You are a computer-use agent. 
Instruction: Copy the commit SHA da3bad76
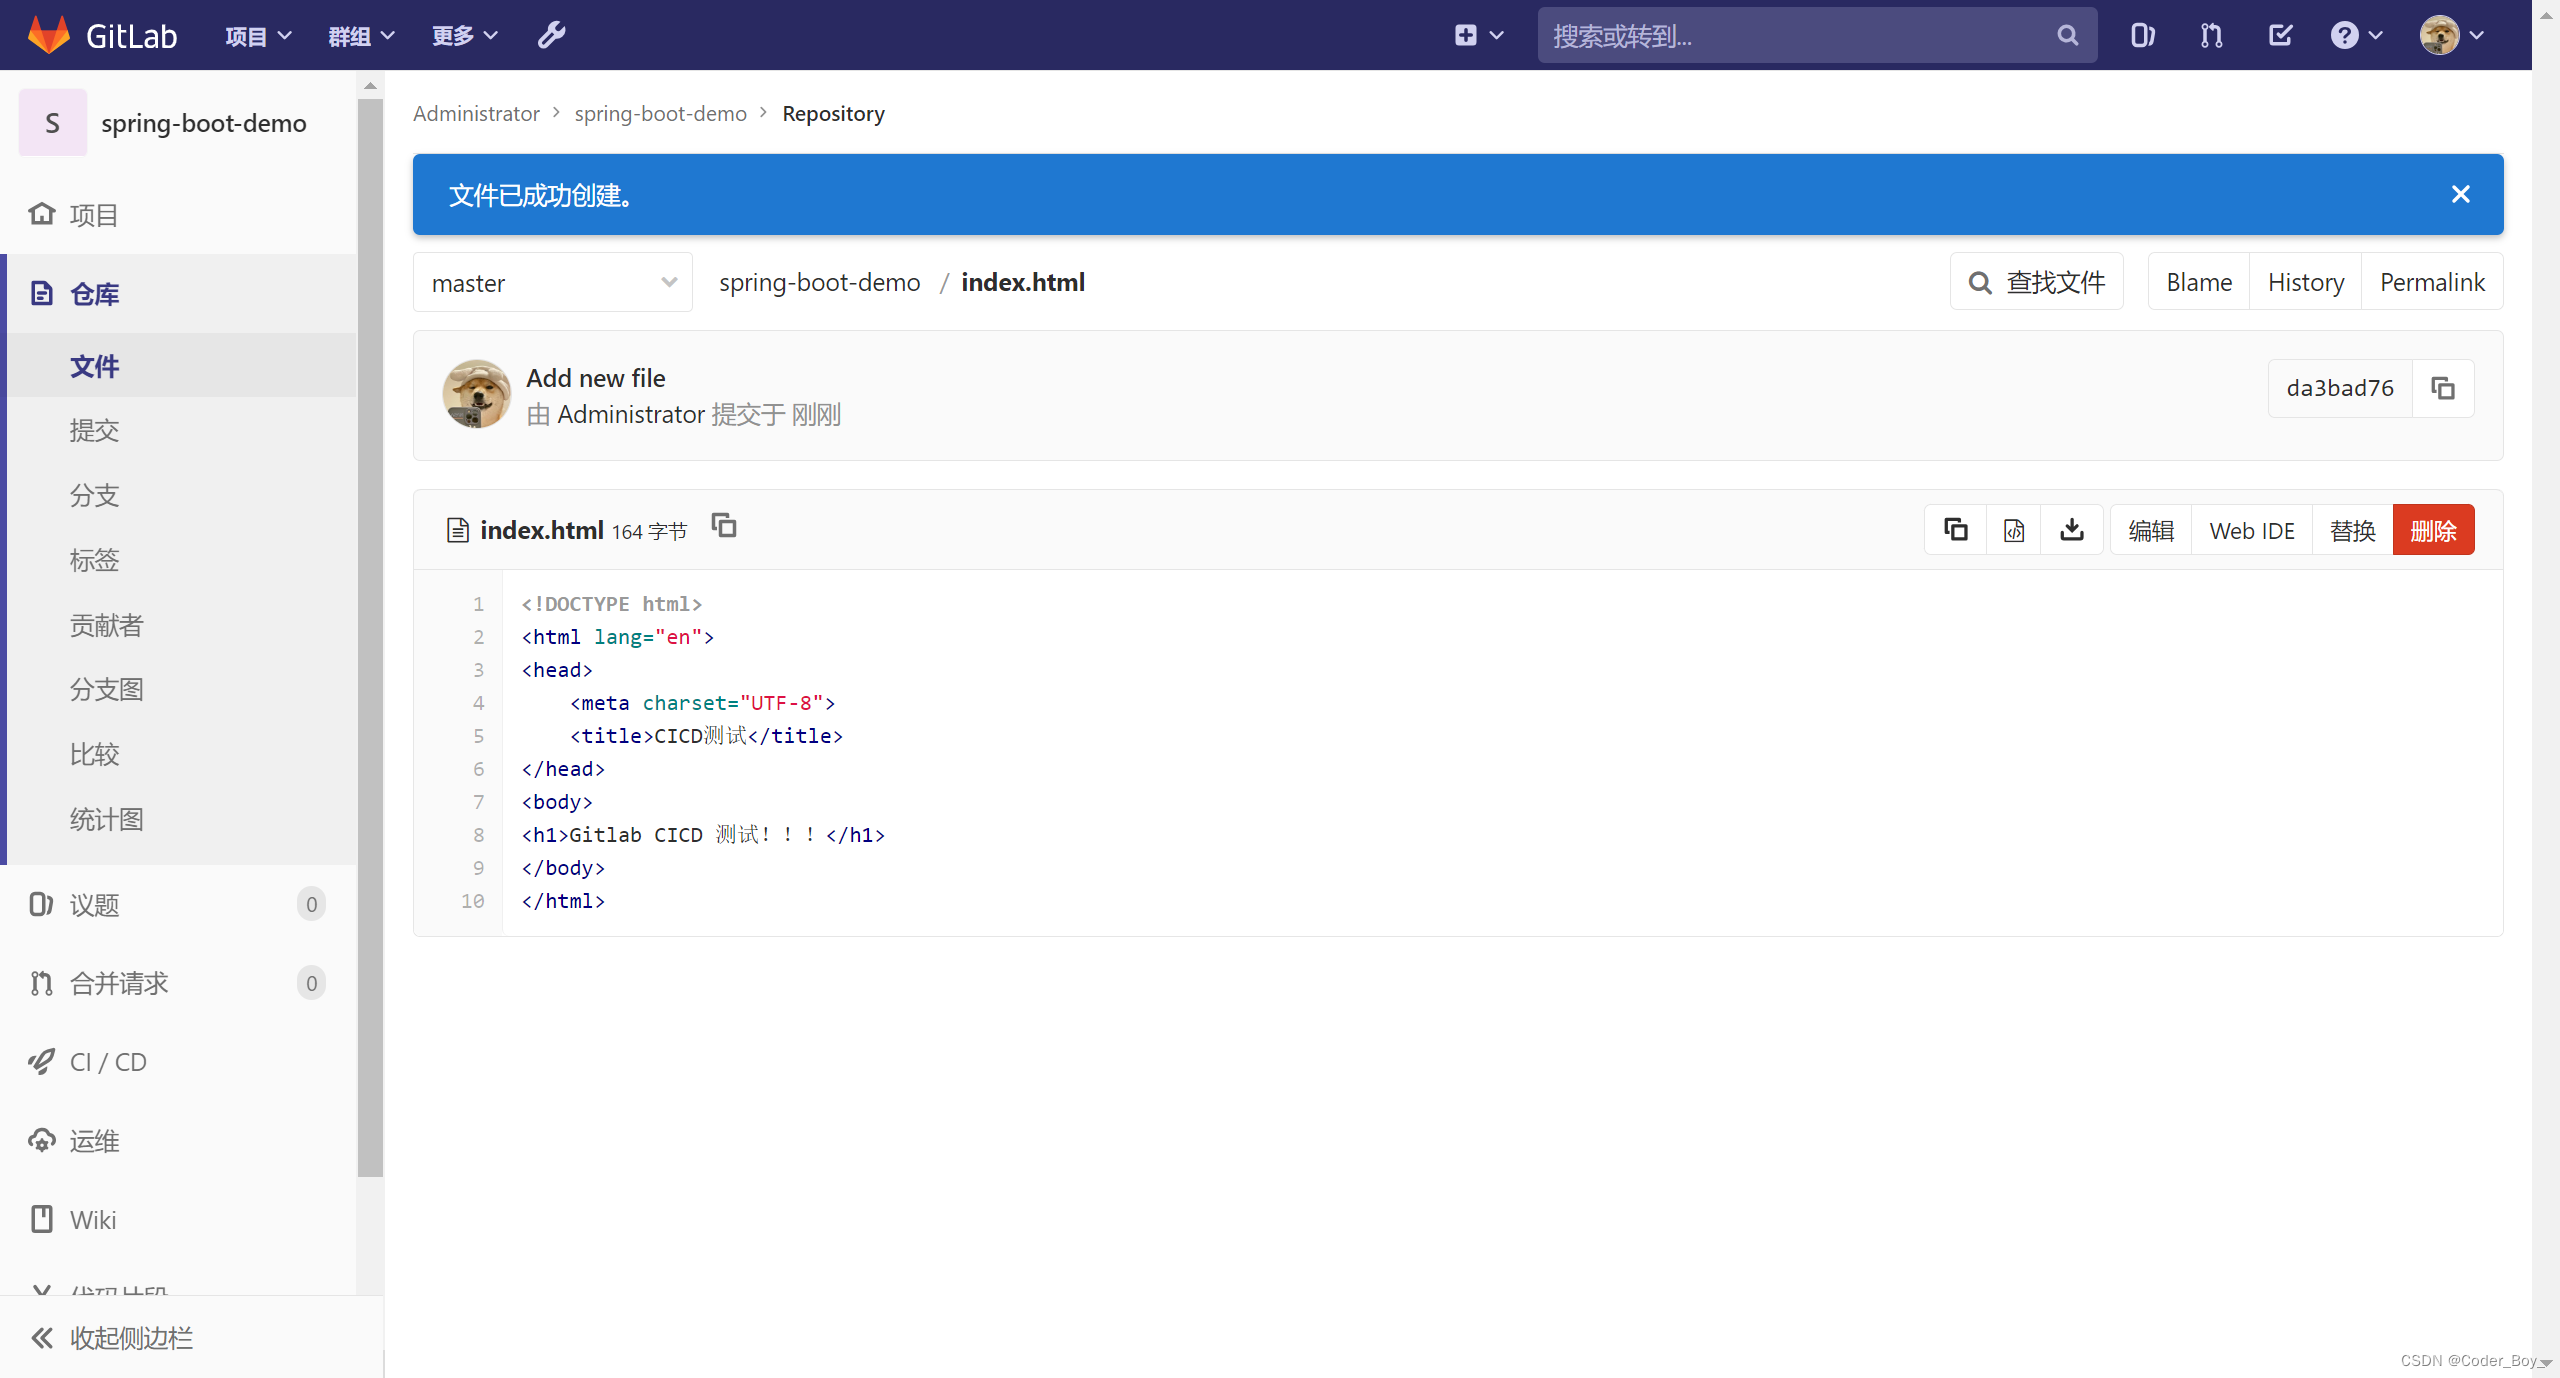[2443, 388]
